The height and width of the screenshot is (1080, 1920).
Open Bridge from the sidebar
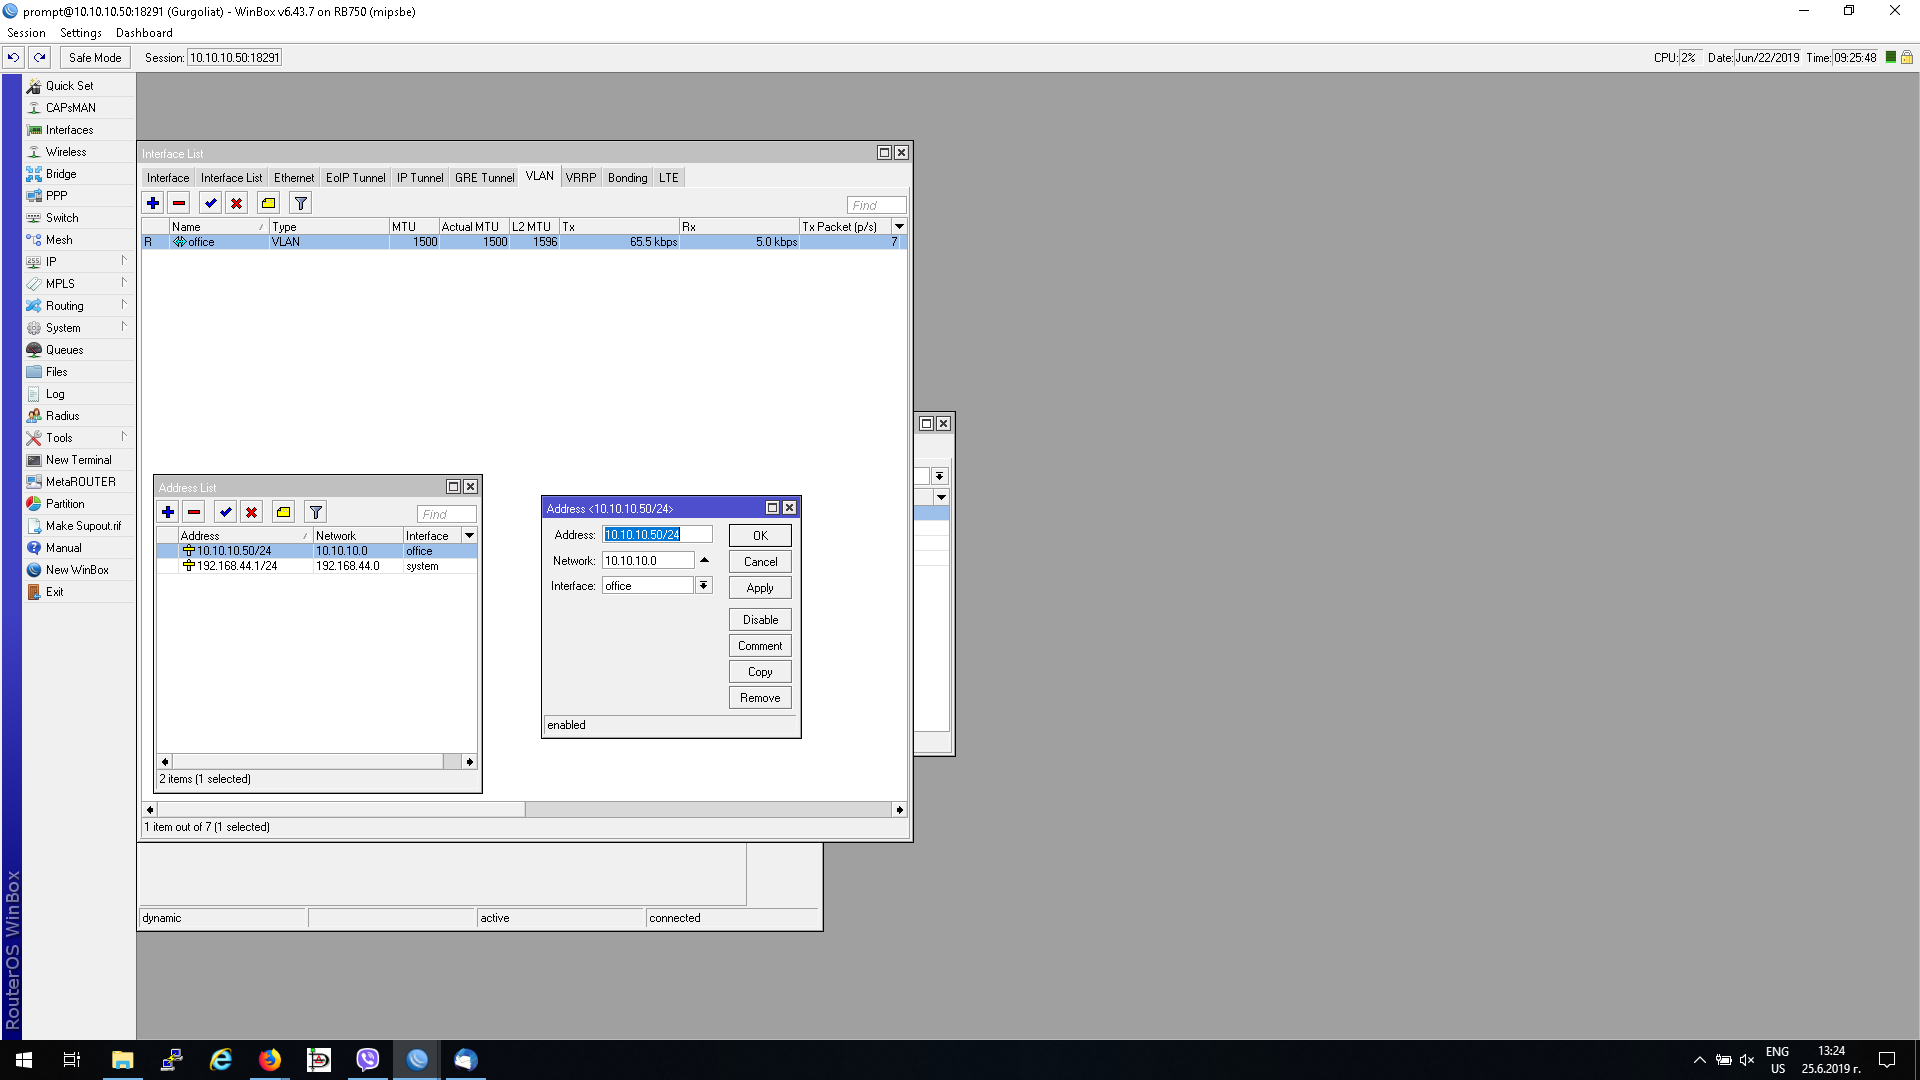tap(60, 174)
